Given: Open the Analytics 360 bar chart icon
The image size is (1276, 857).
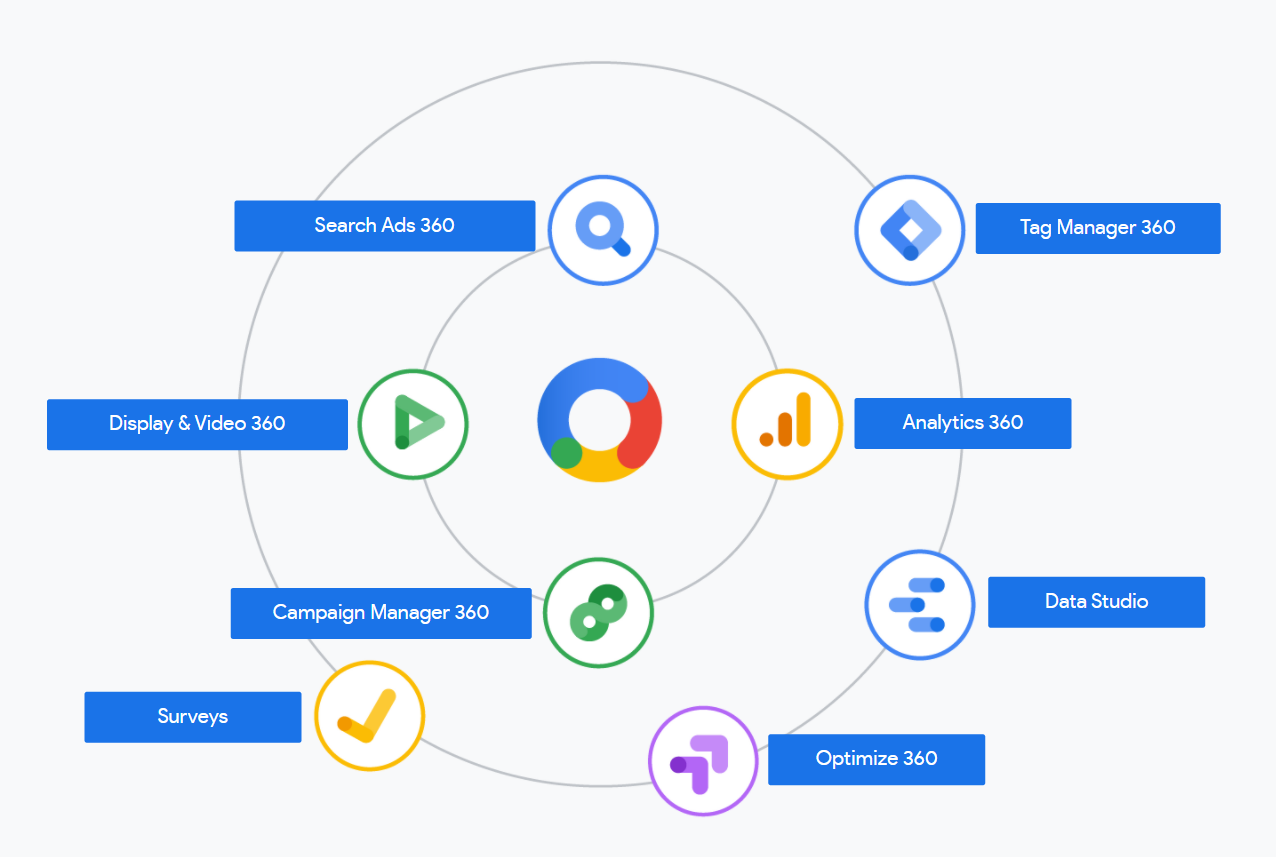Looking at the screenshot, I should coord(787,424).
